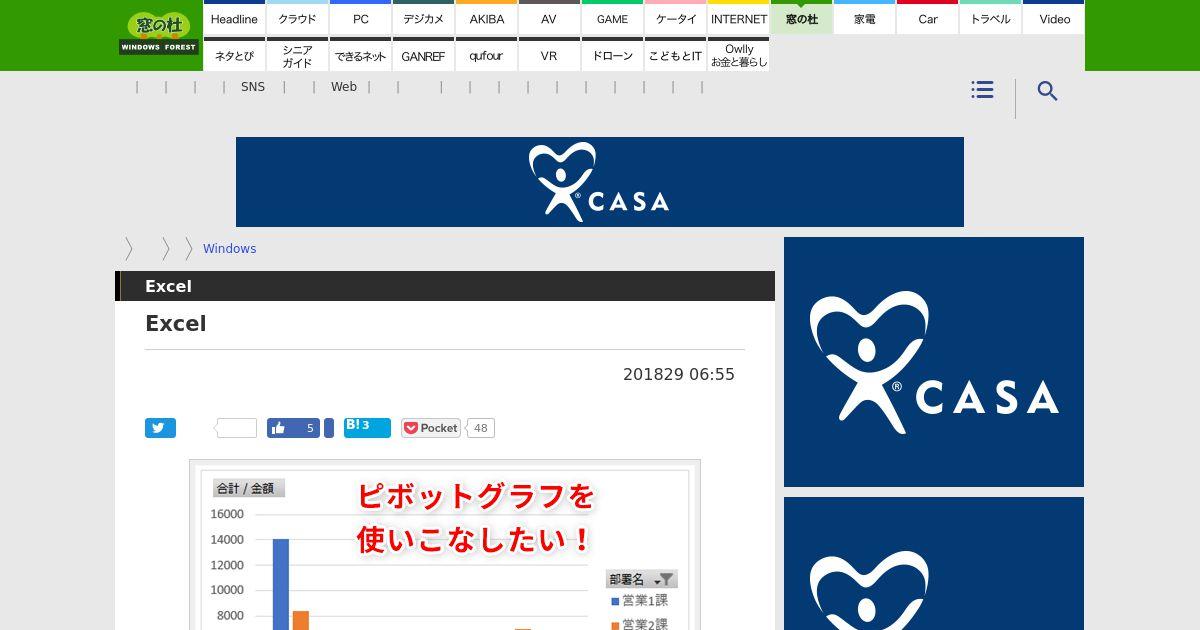
Task: Click the SNS category link
Action: pyautogui.click(x=253, y=87)
